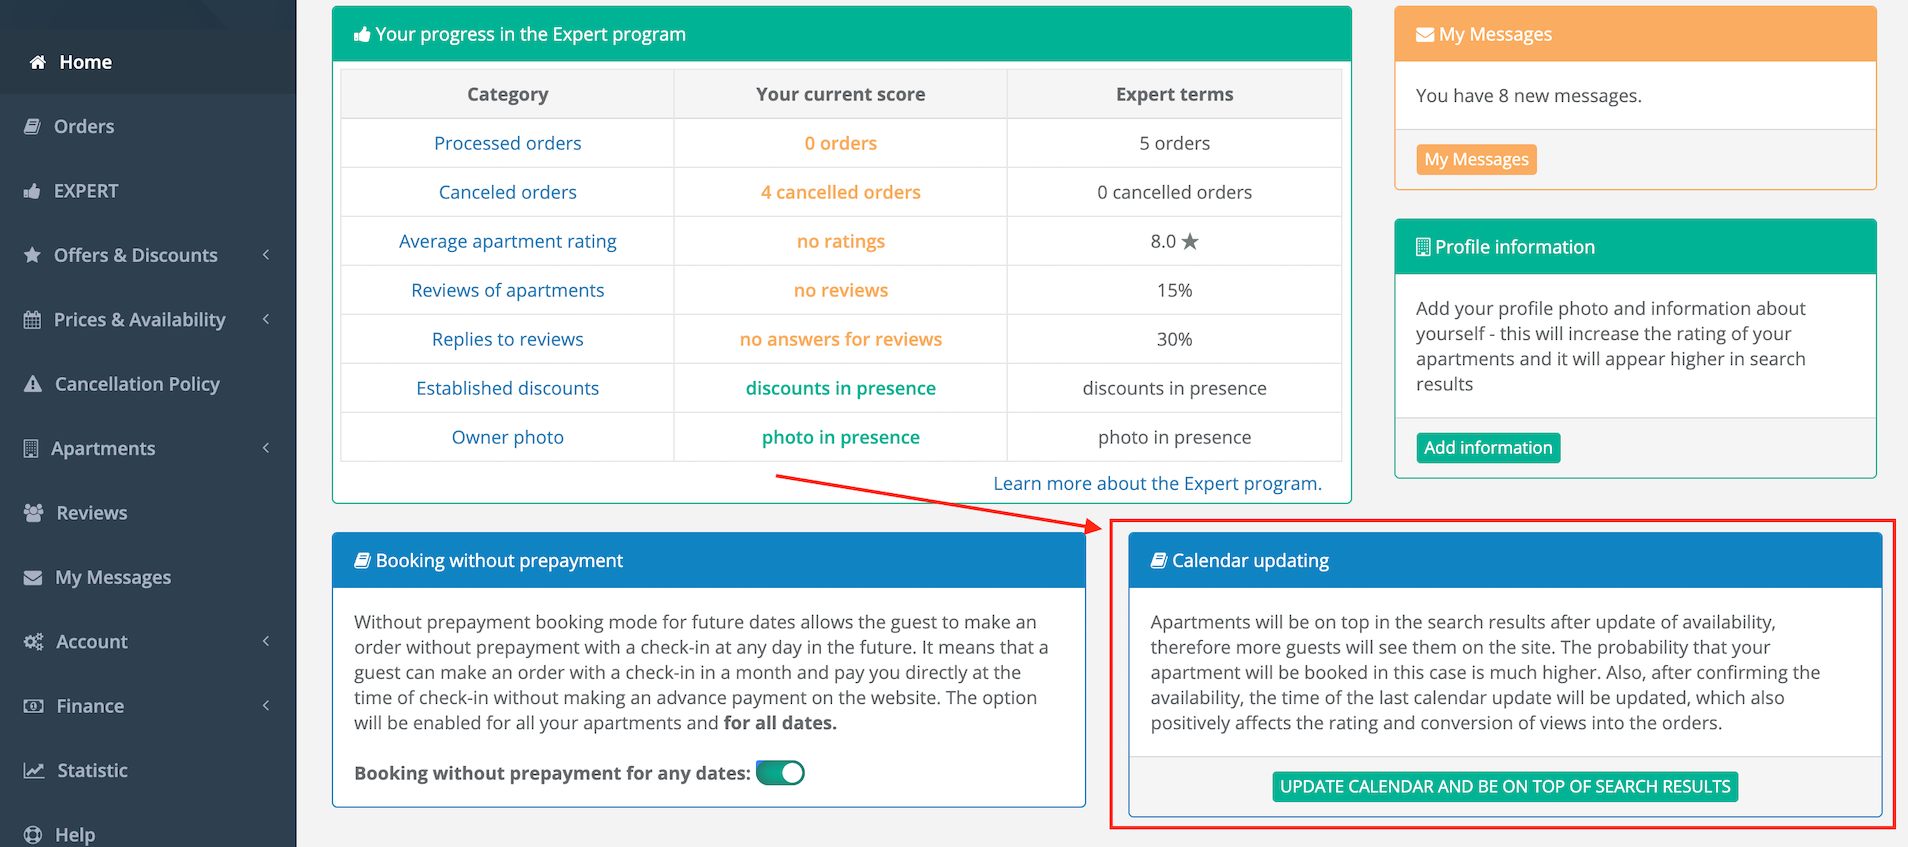Open the Reviews of apartments link
The width and height of the screenshot is (1908, 847).
507,290
